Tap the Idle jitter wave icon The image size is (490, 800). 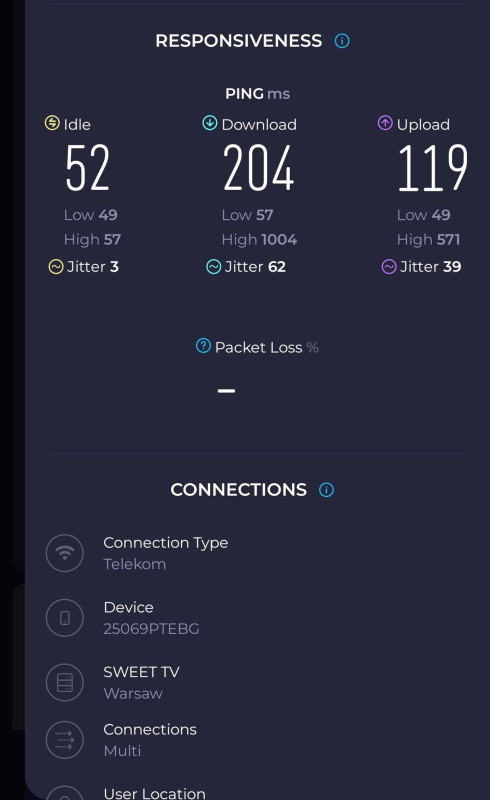point(56,266)
